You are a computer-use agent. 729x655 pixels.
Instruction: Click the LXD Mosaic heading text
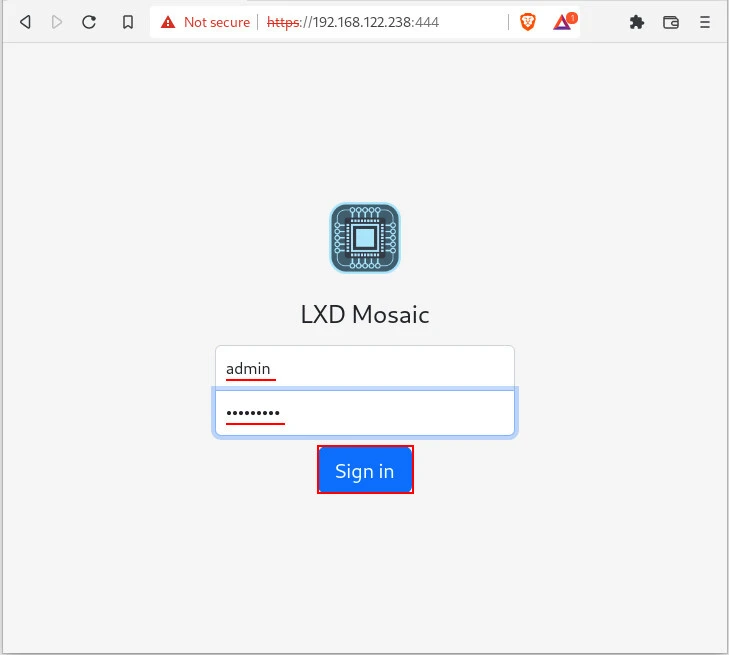(x=365, y=315)
